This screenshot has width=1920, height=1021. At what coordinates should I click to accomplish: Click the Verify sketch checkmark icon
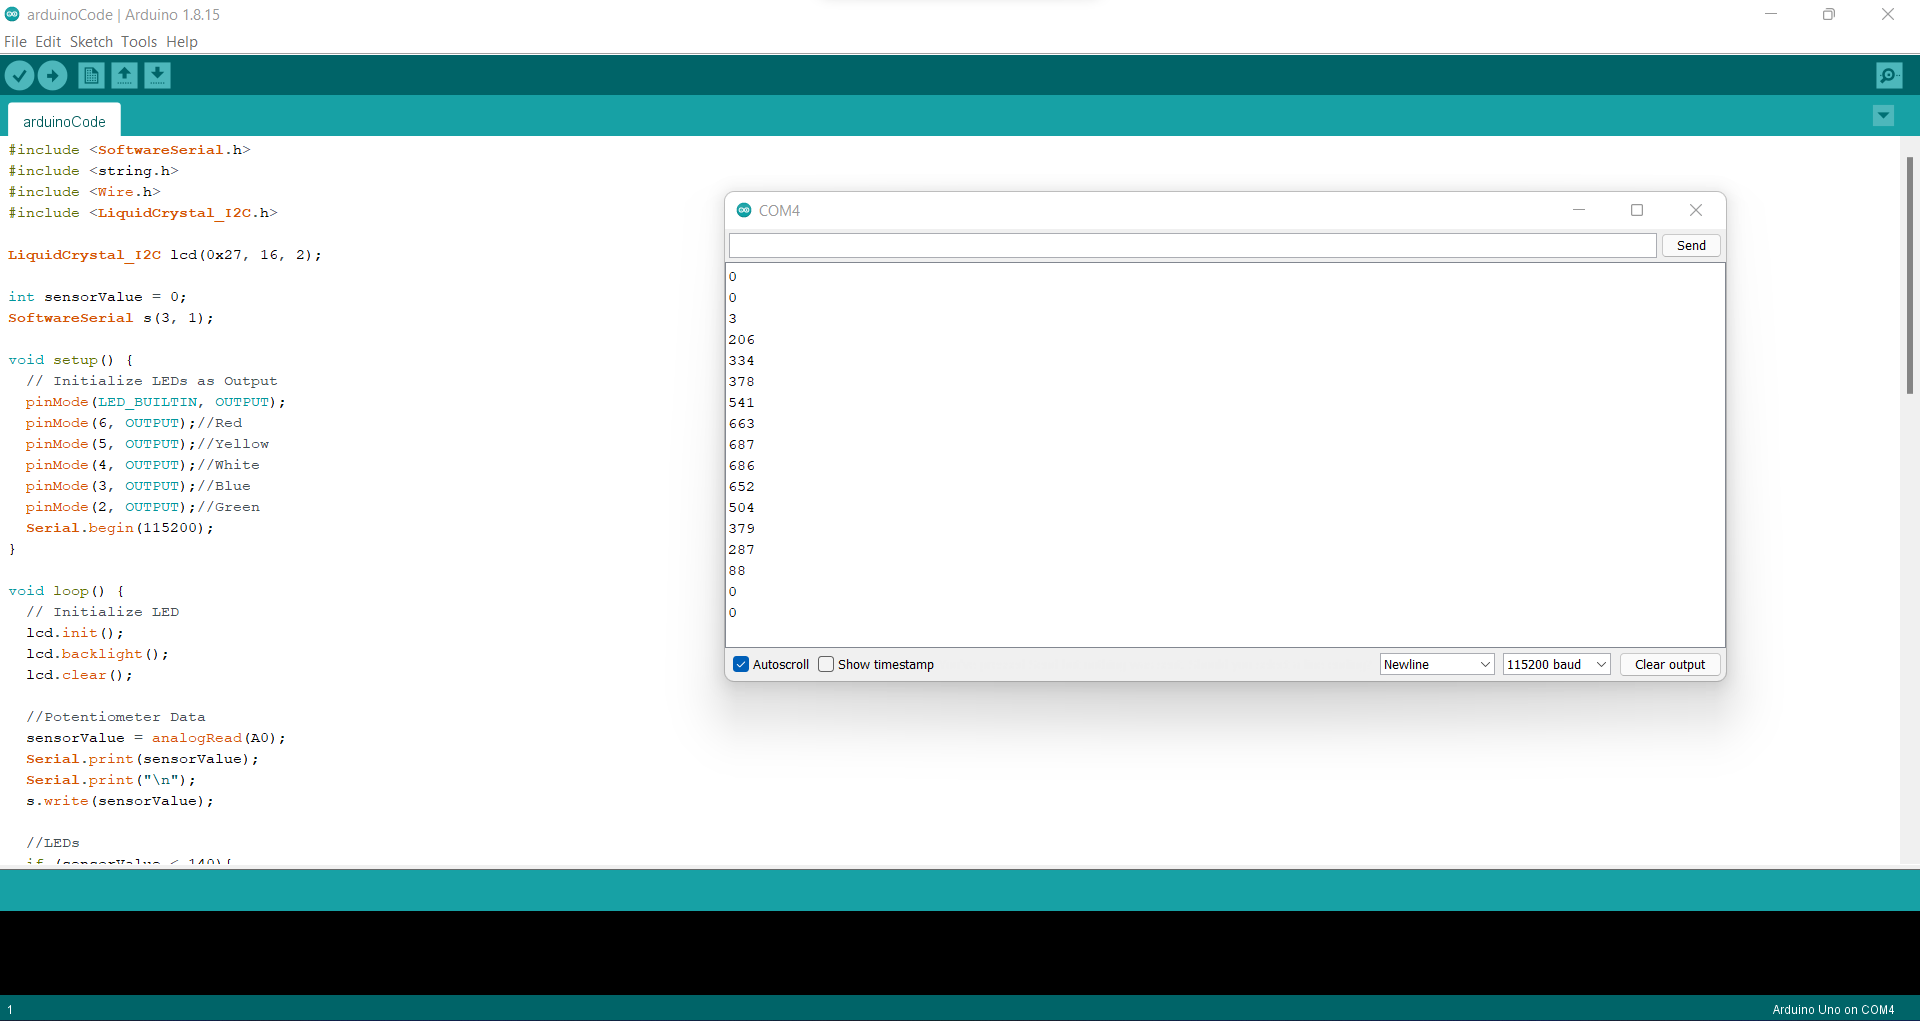19,75
